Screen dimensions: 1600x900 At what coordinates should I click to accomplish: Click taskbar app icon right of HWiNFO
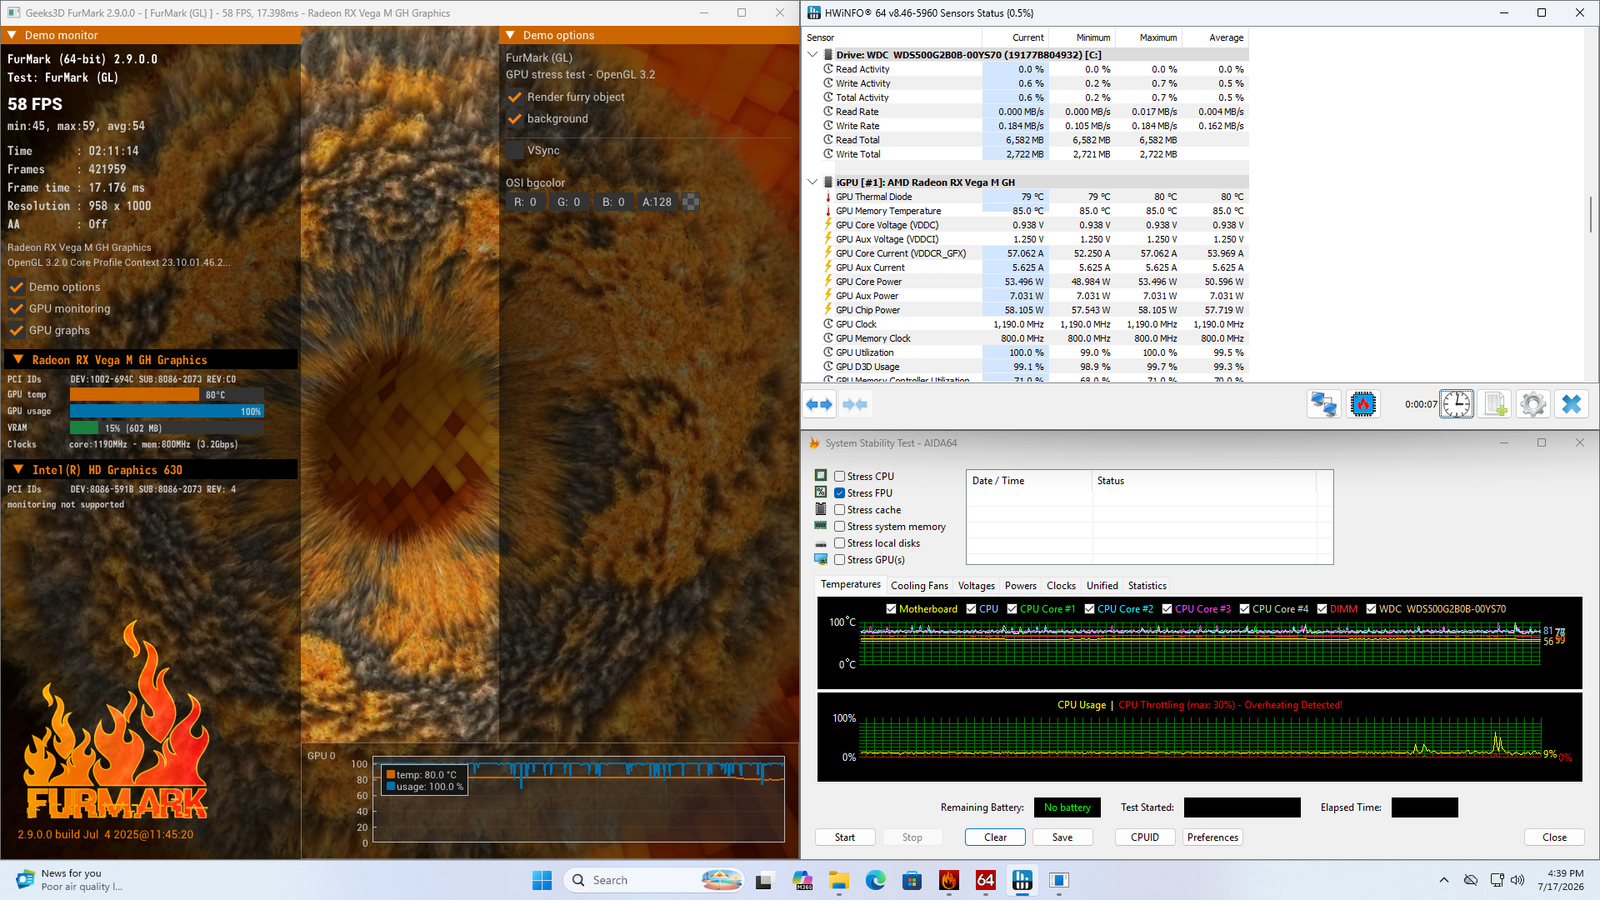click(1059, 880)
